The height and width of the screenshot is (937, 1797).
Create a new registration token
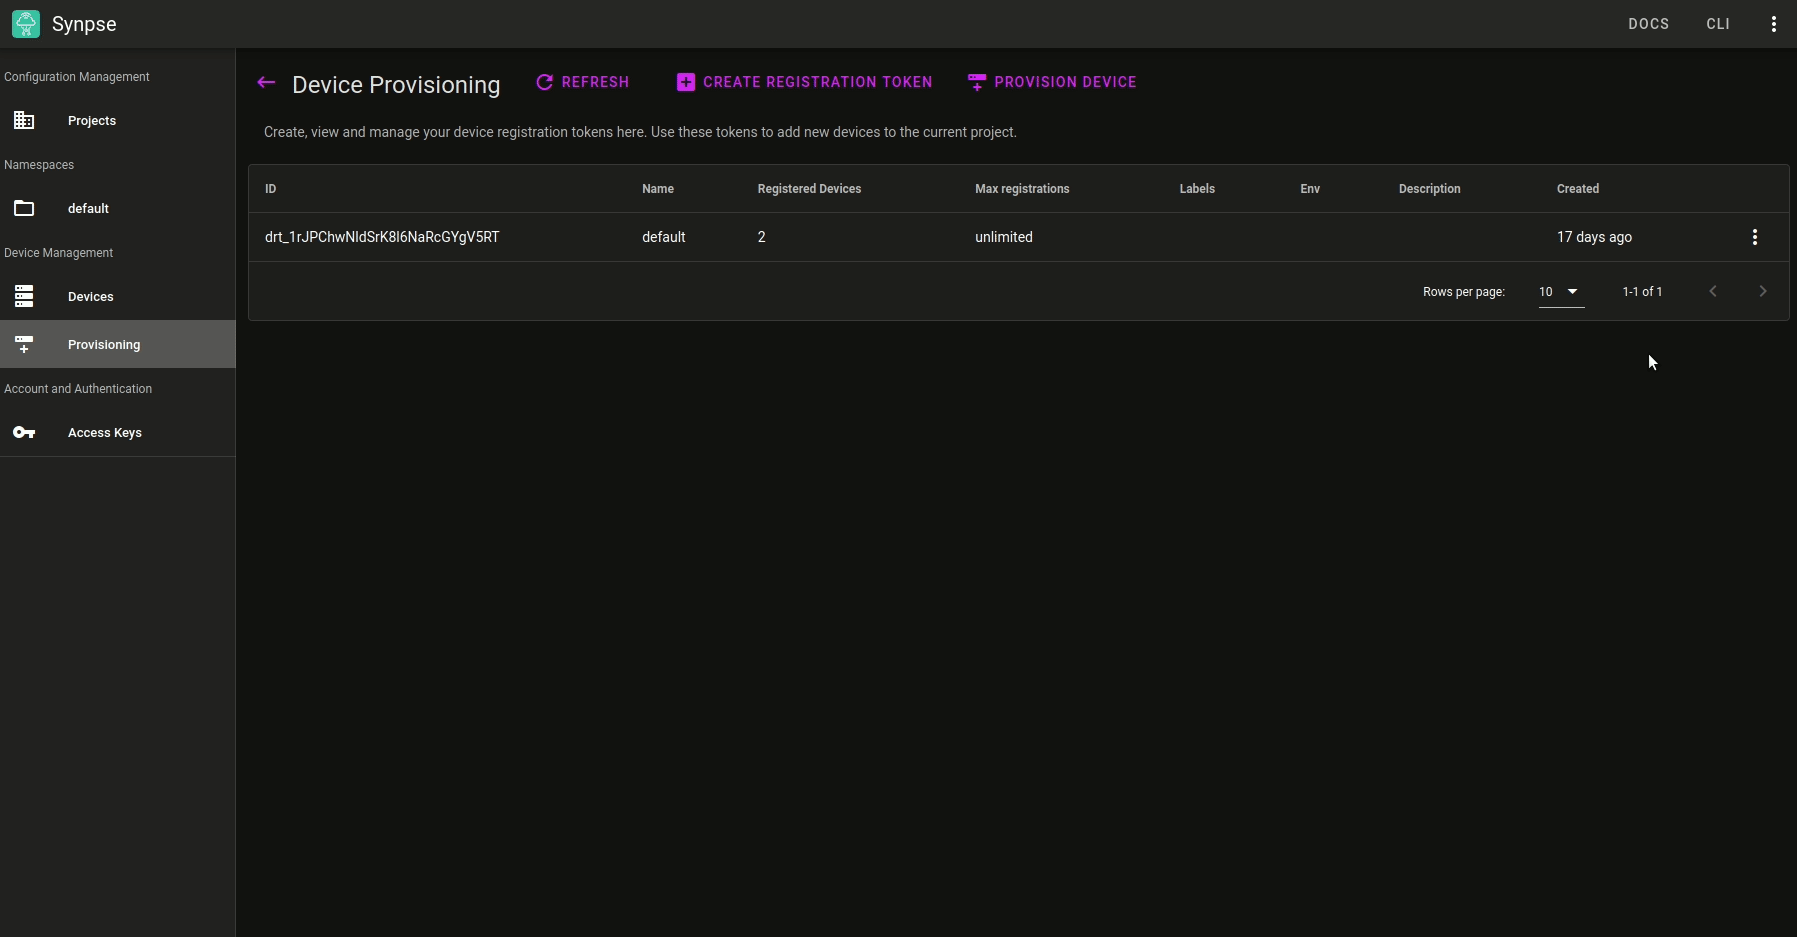805,82
